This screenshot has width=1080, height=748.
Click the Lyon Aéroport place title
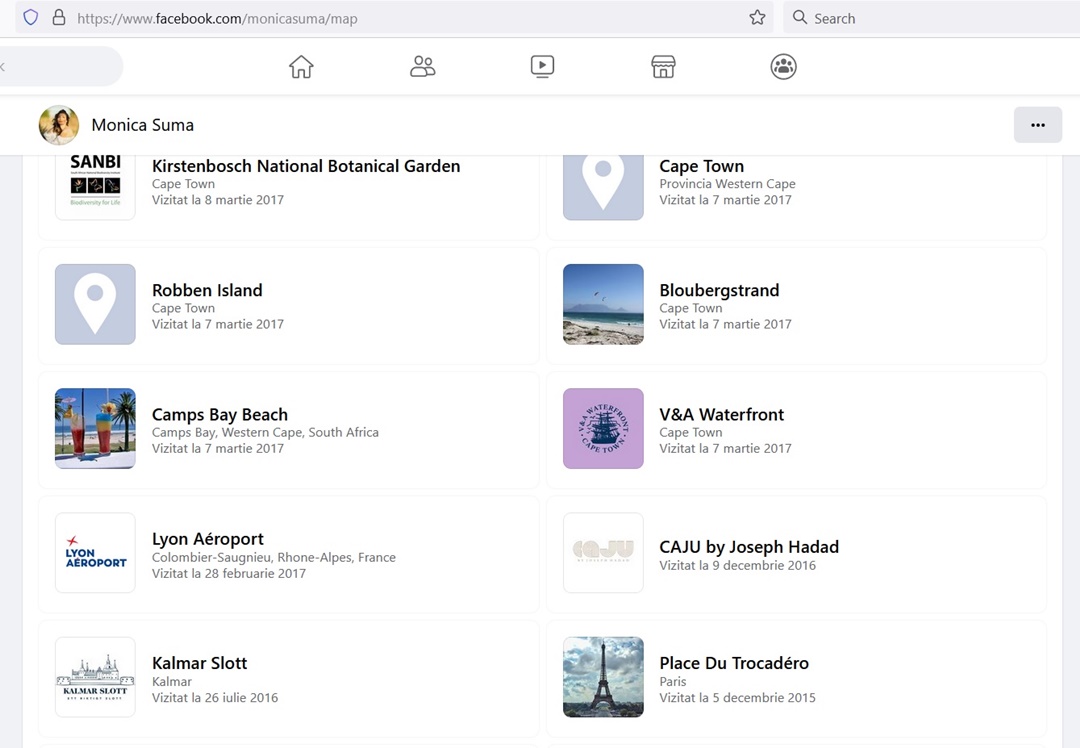click(x=207, y=539)
